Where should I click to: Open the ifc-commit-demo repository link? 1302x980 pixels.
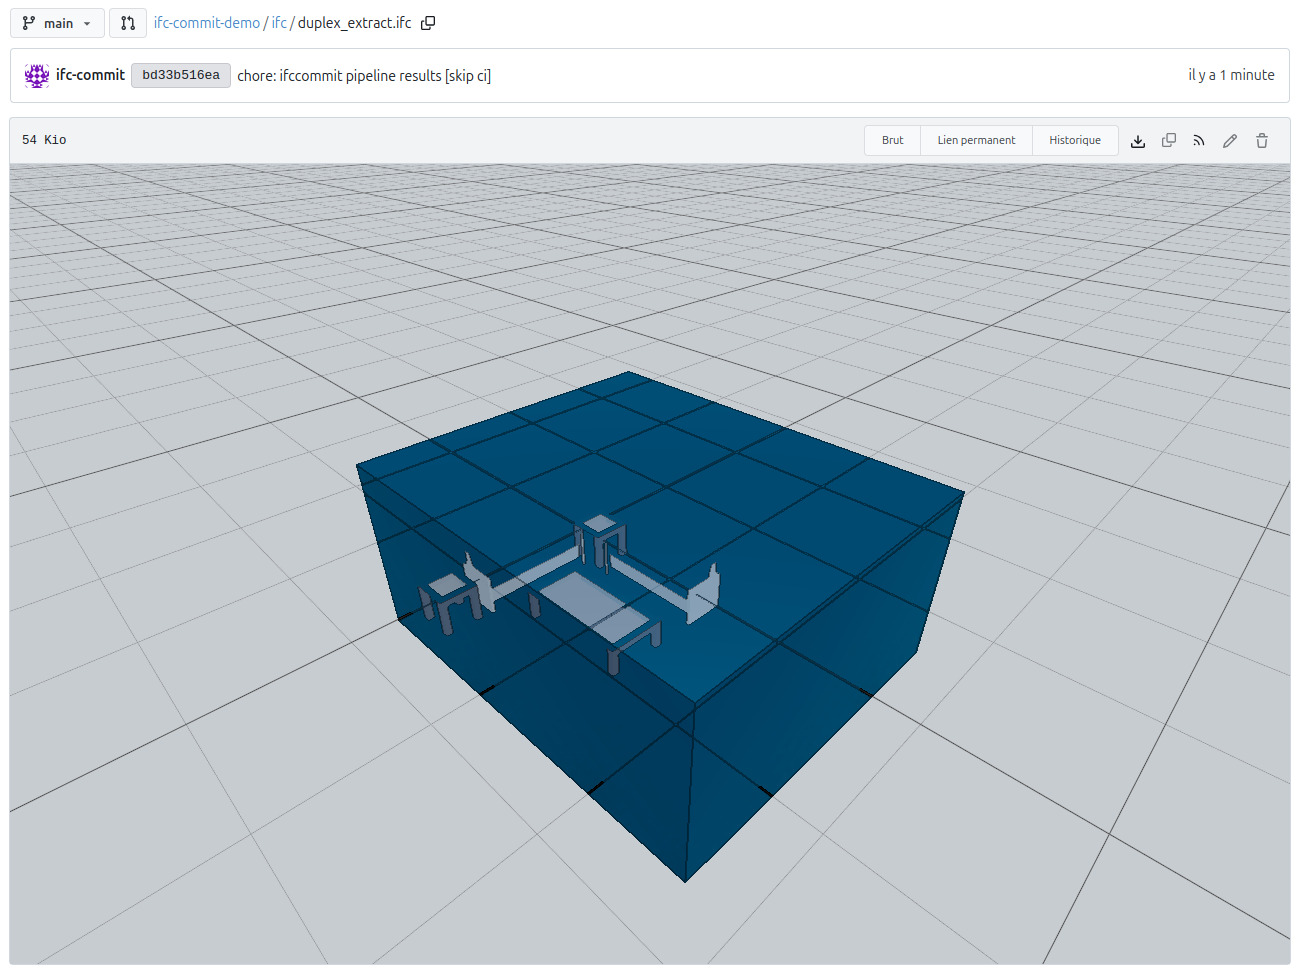(207, 23)
